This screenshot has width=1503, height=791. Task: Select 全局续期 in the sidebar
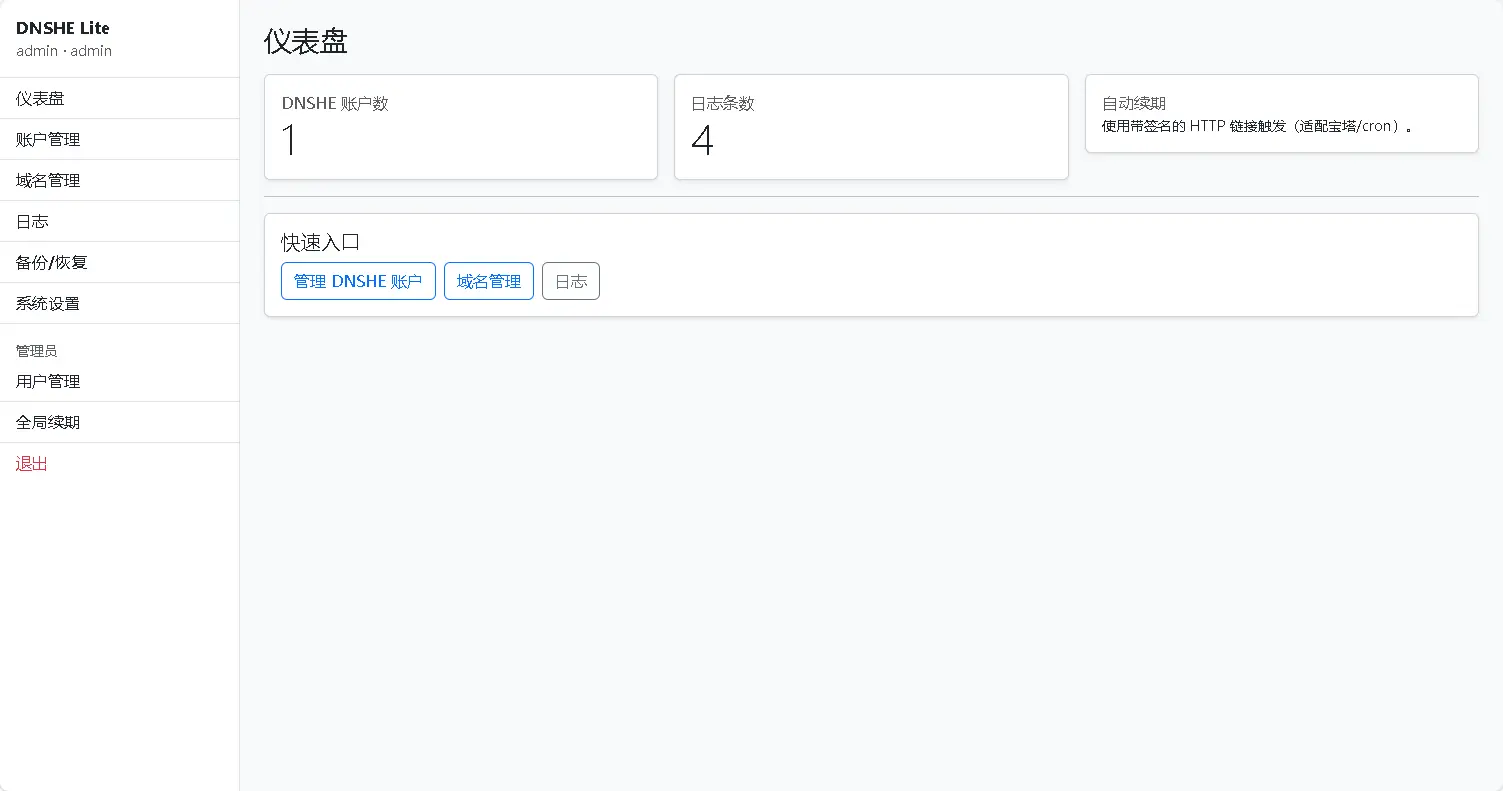(x=48, y=422)
